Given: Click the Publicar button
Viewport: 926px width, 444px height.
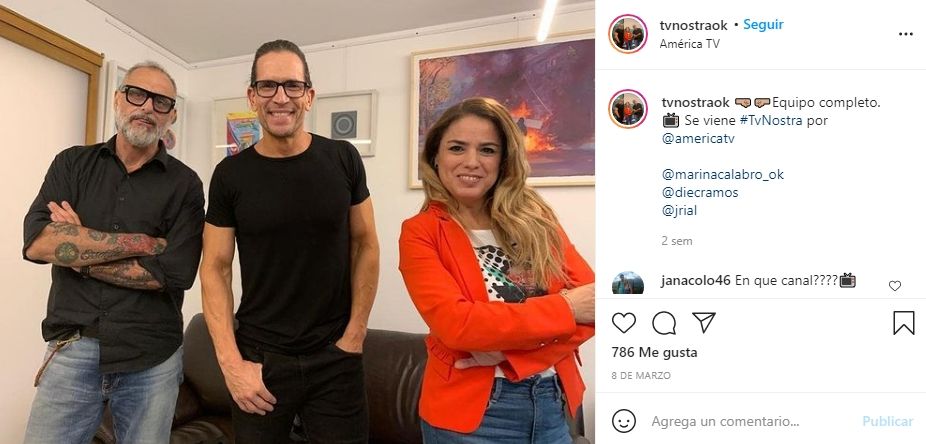Looking at the screenshot, I should (888, 422).
